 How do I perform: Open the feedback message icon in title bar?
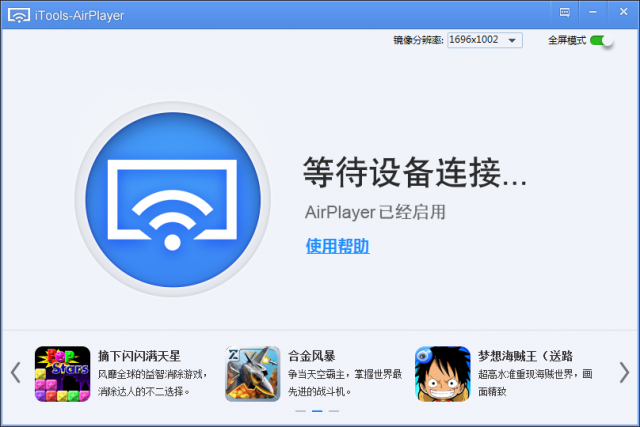565,12
